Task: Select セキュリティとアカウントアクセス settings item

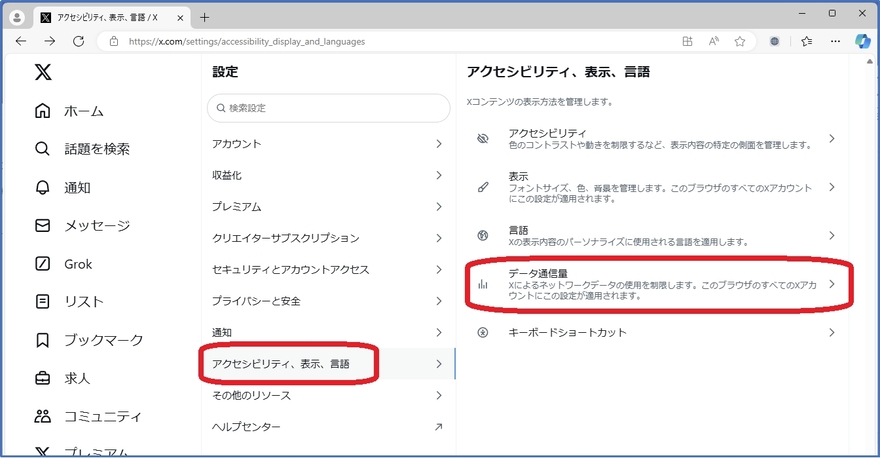Action: point(328,269)
